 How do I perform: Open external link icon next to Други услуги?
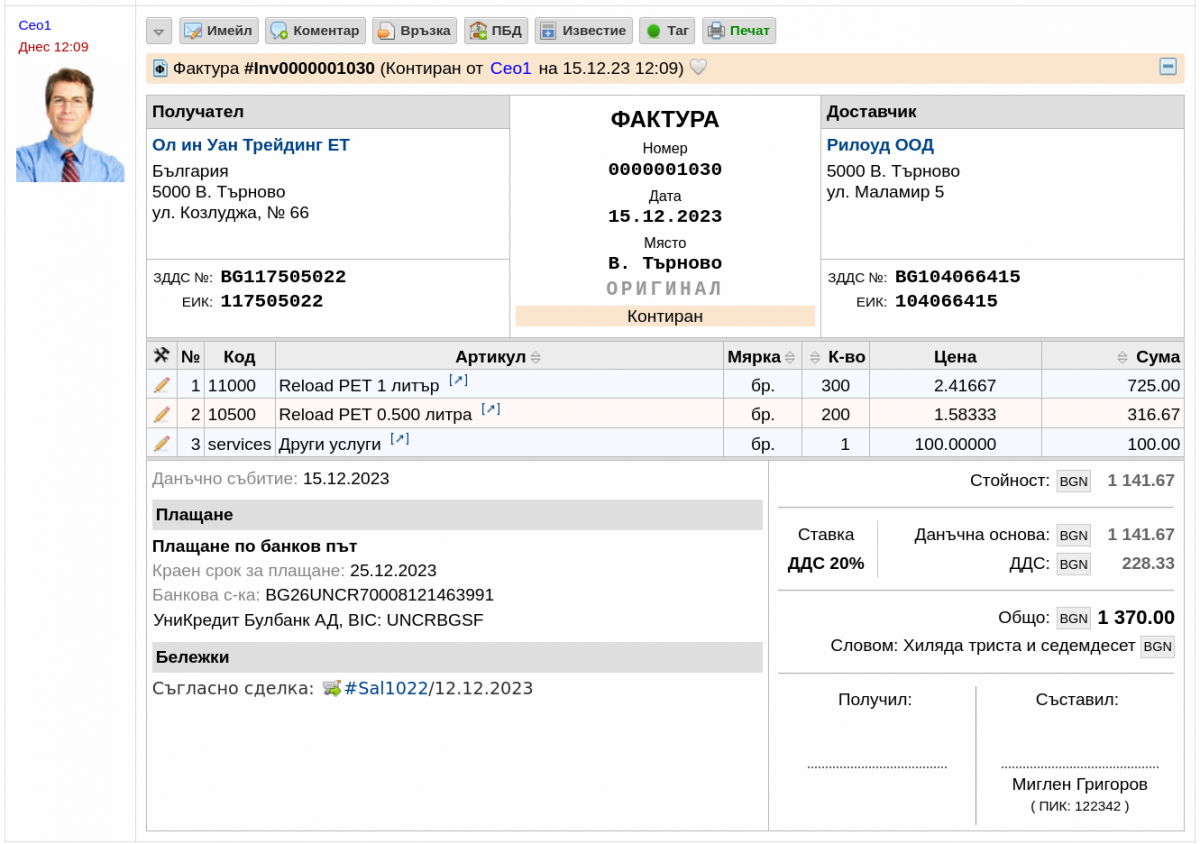coord(400,439)
